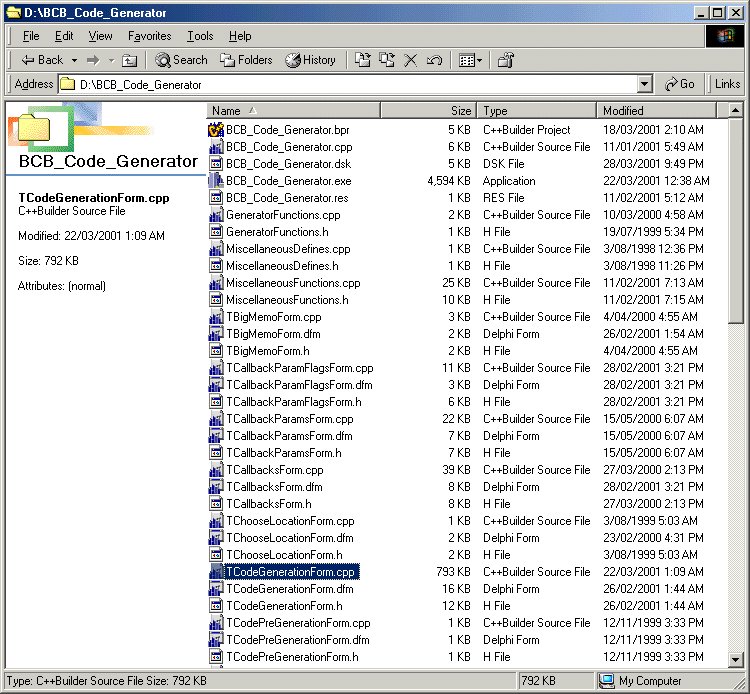Toggle the Search pane button

(x=181, y=60)
